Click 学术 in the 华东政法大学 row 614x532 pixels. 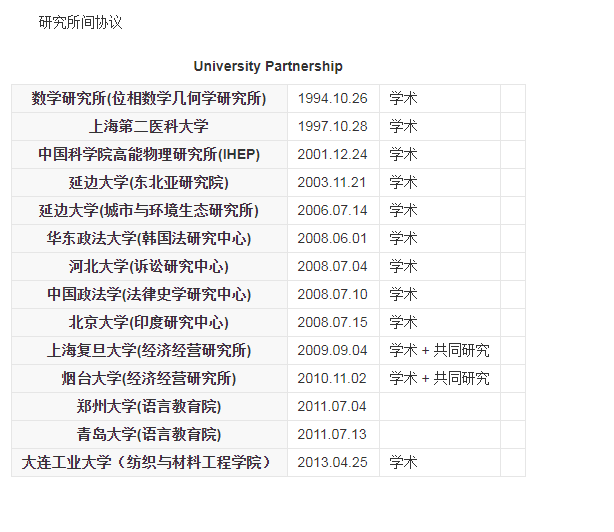pos(403,238)
